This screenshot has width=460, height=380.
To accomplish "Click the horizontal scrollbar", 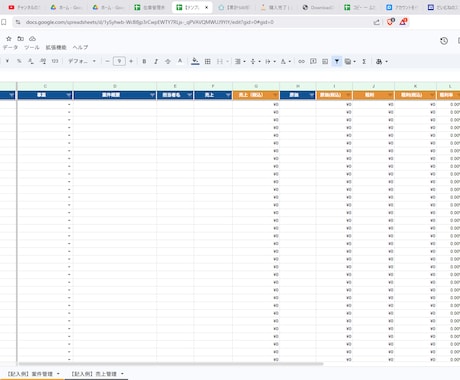I will (x=171, y=364).
